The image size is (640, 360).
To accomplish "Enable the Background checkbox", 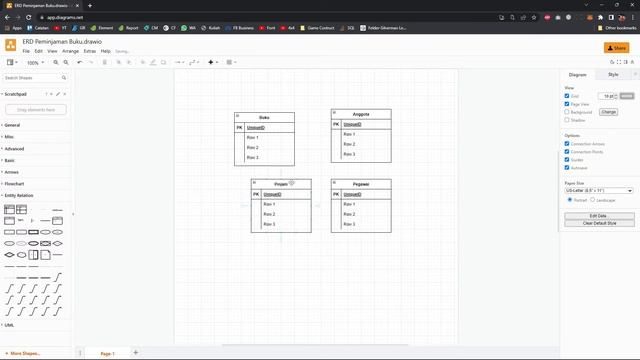I will 567,112.
